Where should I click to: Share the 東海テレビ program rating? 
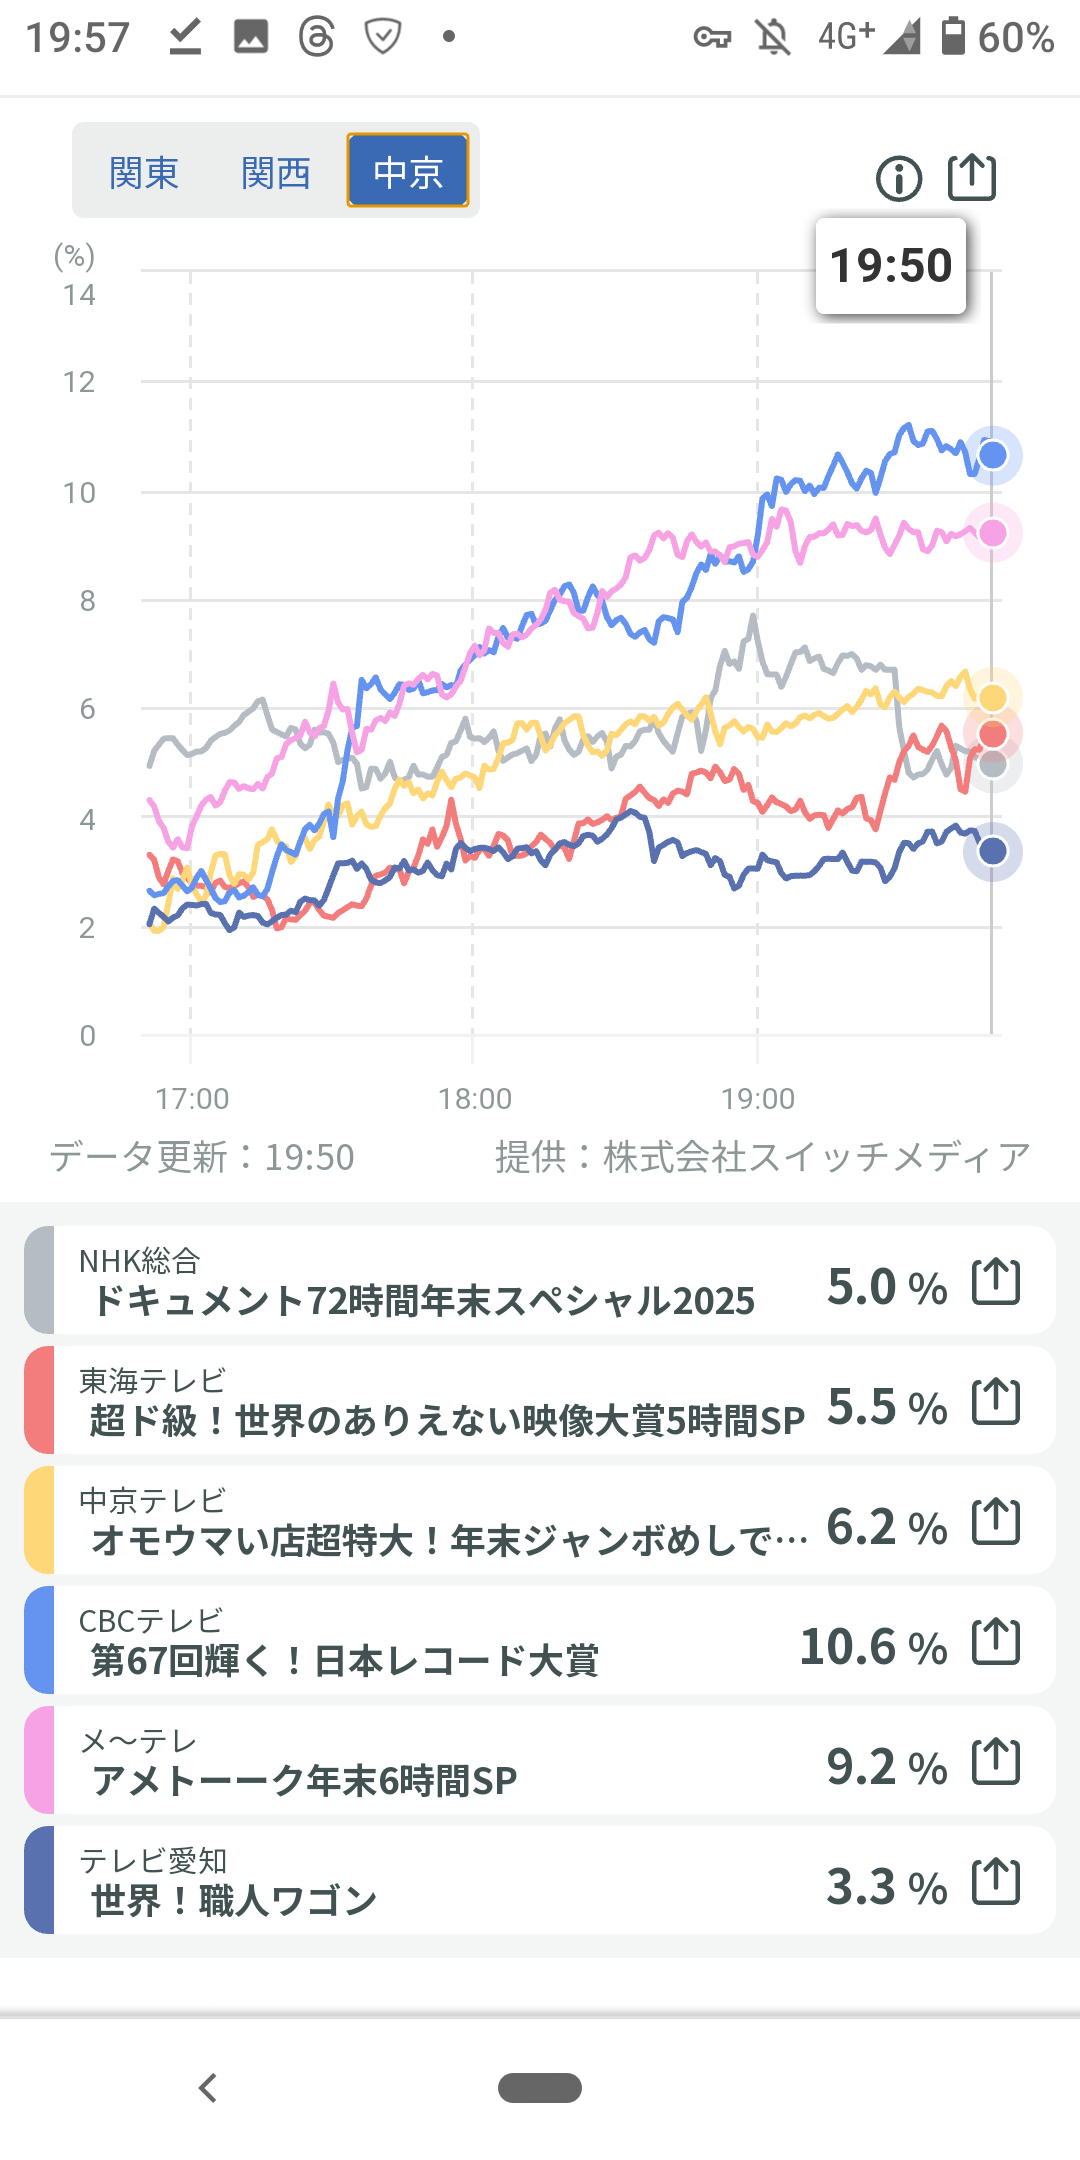tap(996, 1402)
